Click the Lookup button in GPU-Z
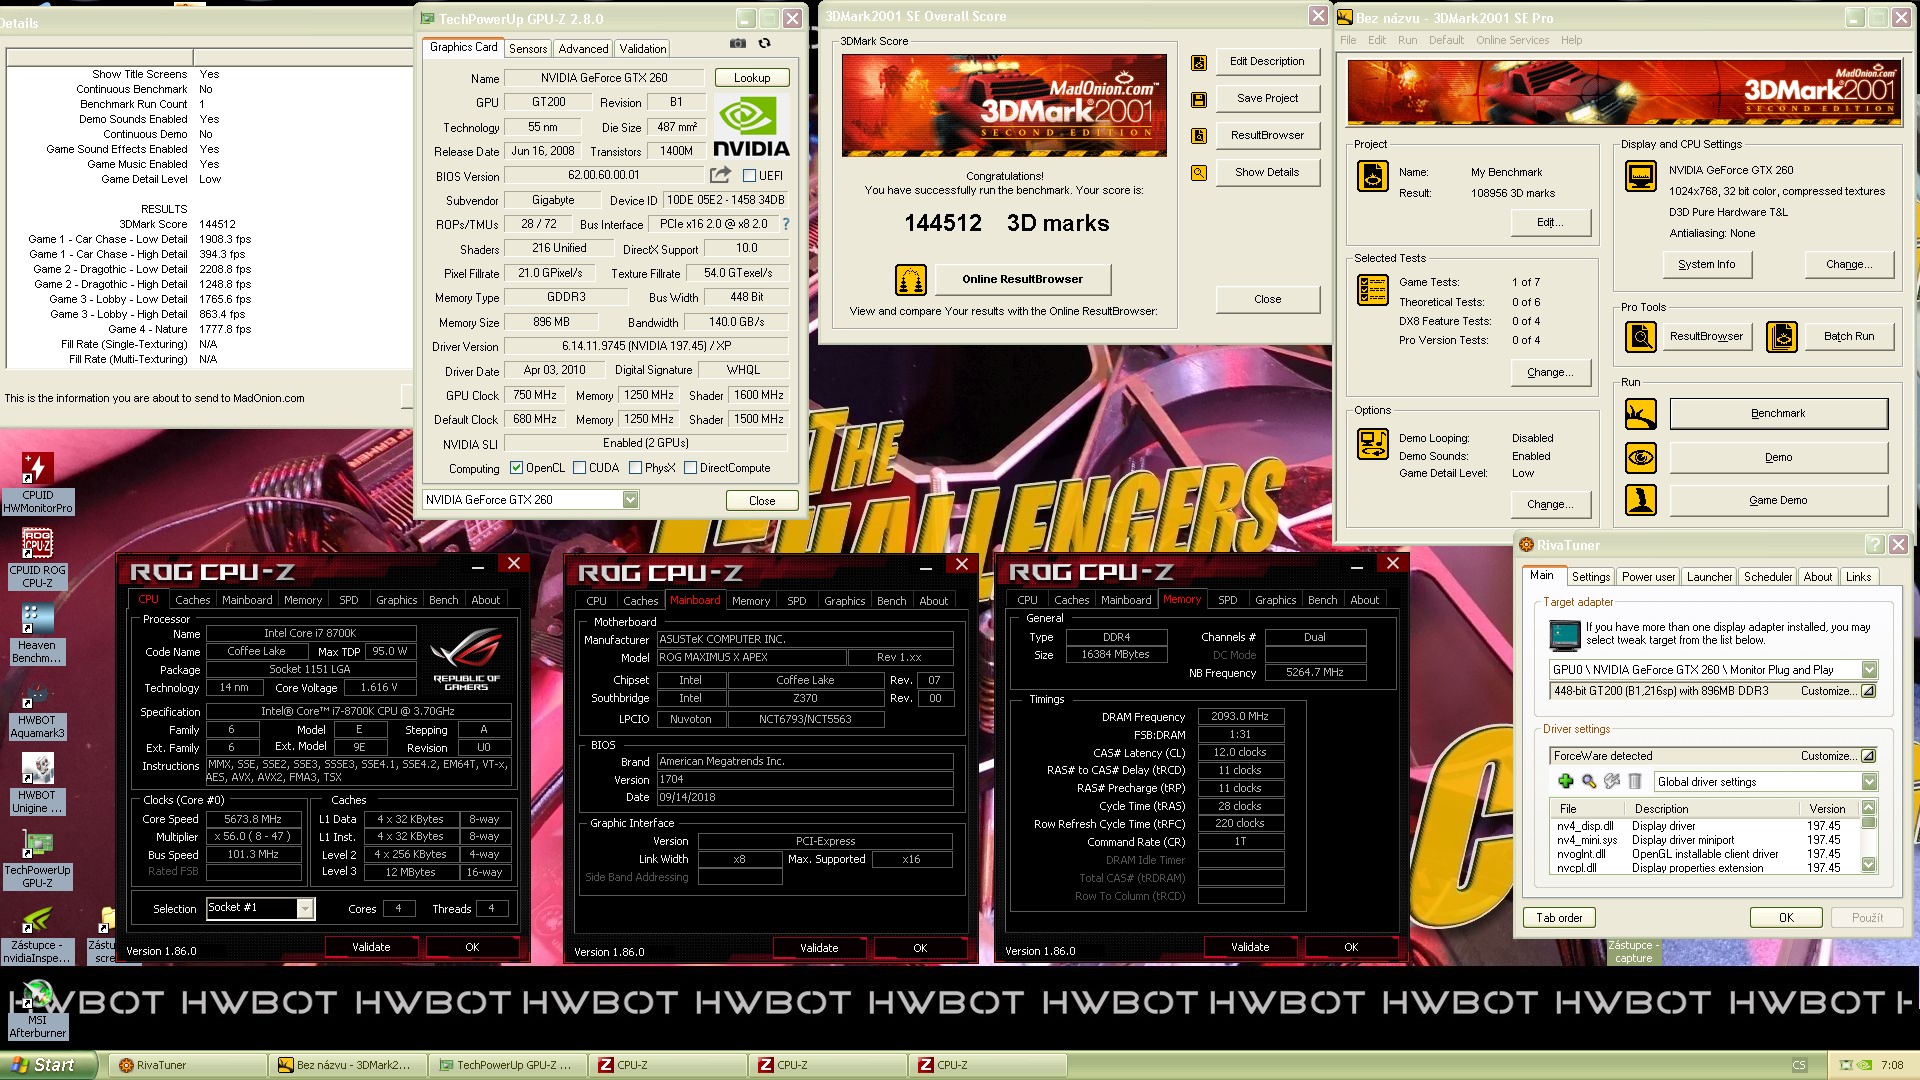 [752, 78]
